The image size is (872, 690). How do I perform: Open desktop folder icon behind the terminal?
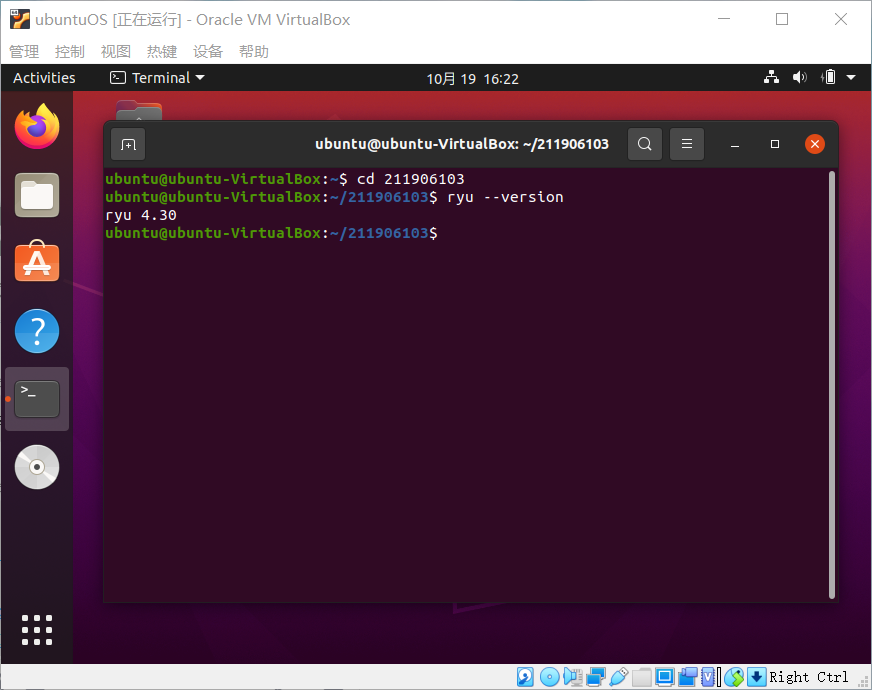[x=139, y=110]
